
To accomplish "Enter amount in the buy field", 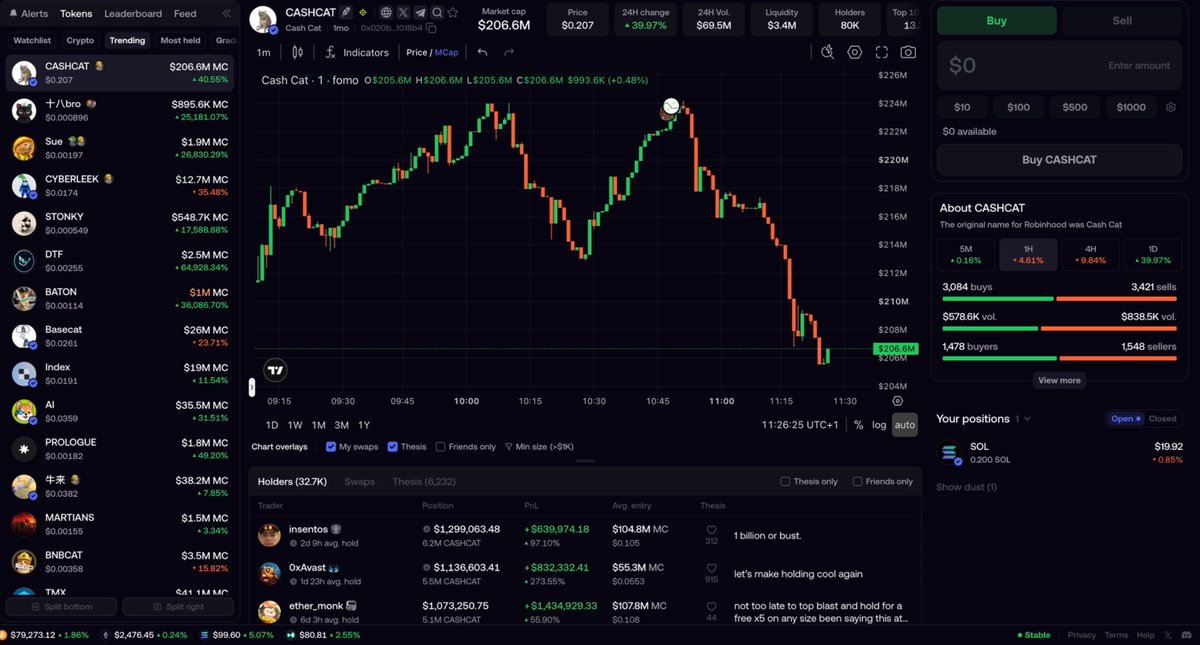I will point(1059,65).
